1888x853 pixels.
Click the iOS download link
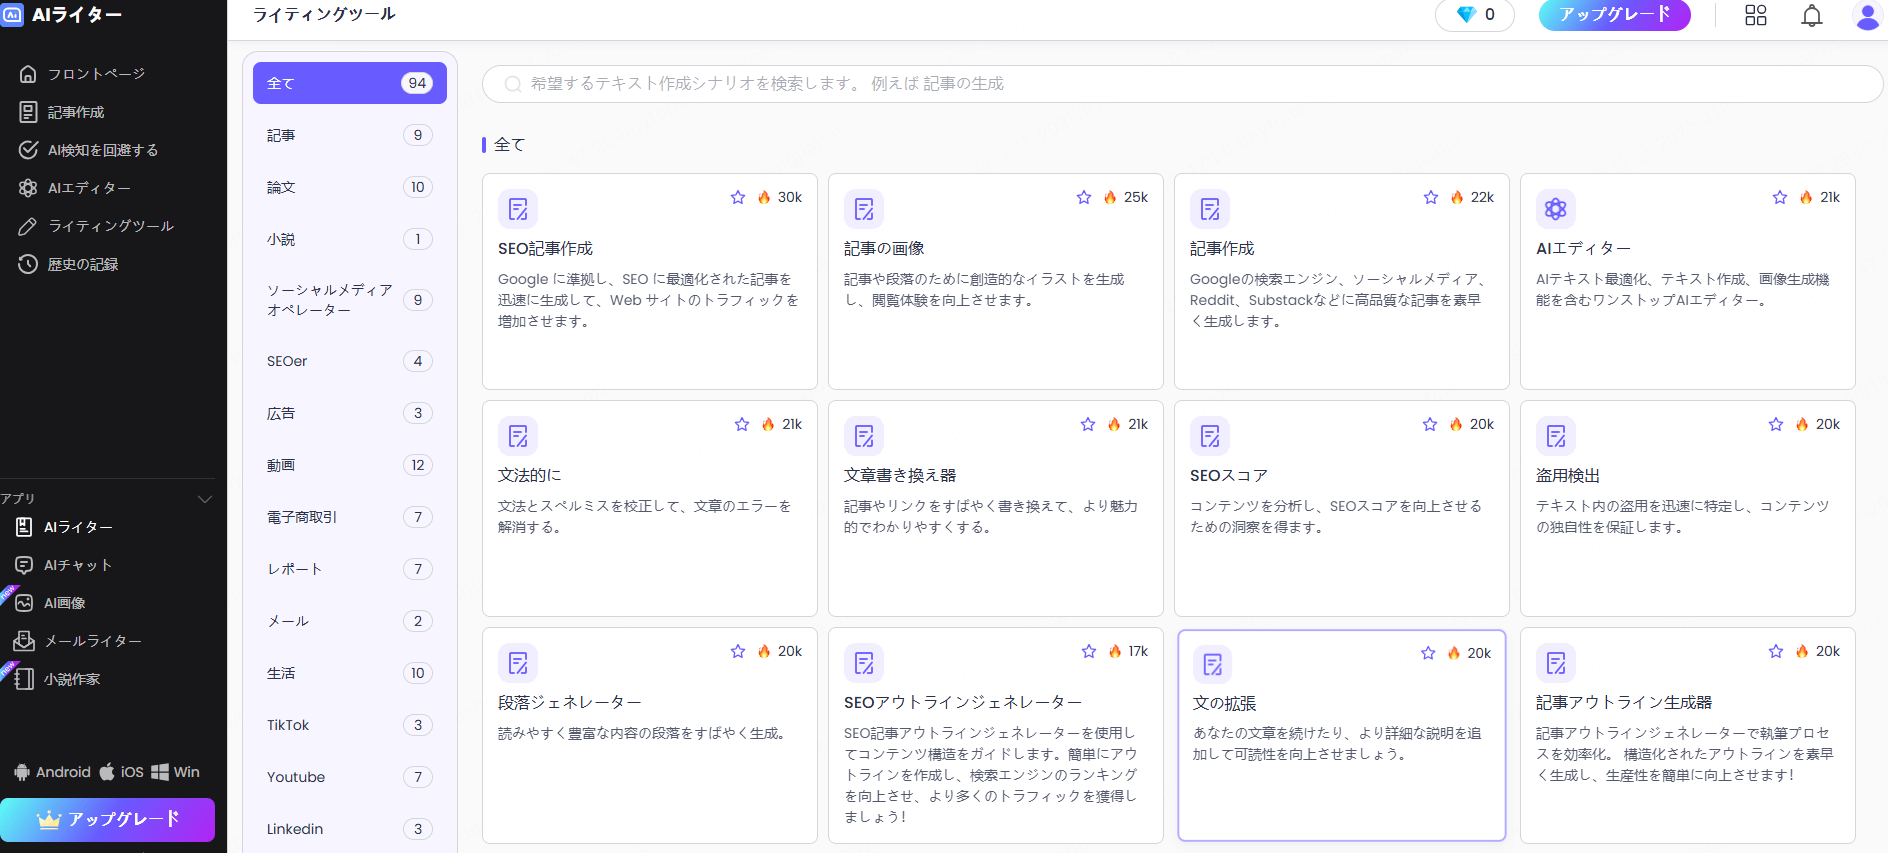[121, 772]
